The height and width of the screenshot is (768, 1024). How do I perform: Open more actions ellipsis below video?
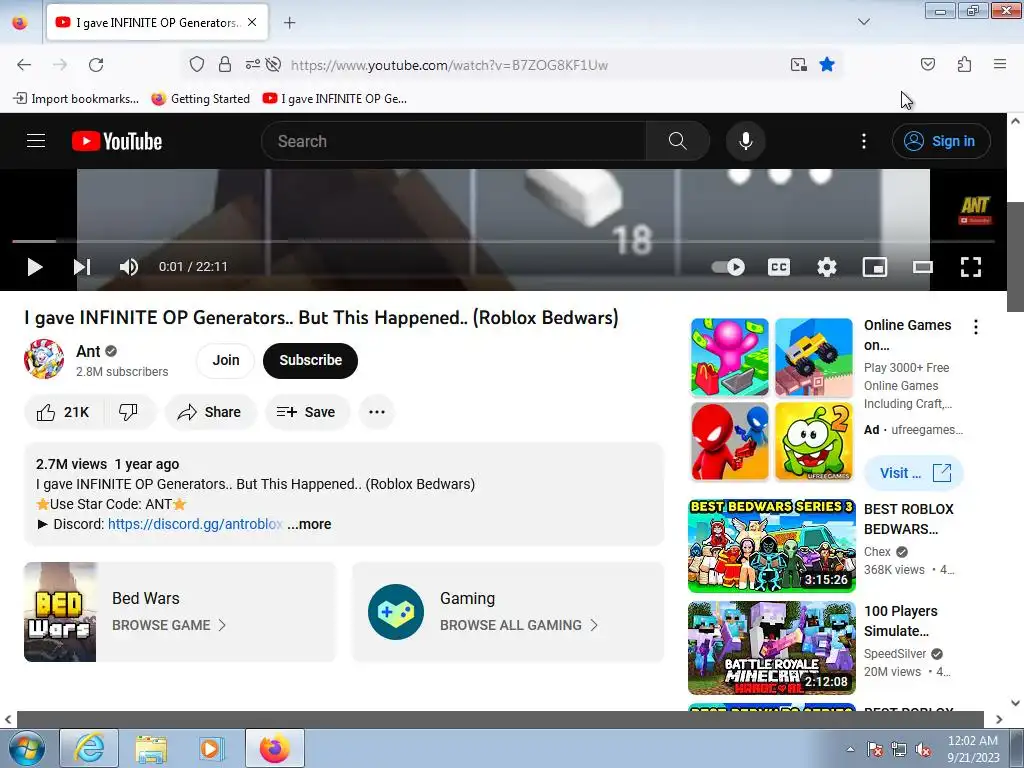click(377, 412)
